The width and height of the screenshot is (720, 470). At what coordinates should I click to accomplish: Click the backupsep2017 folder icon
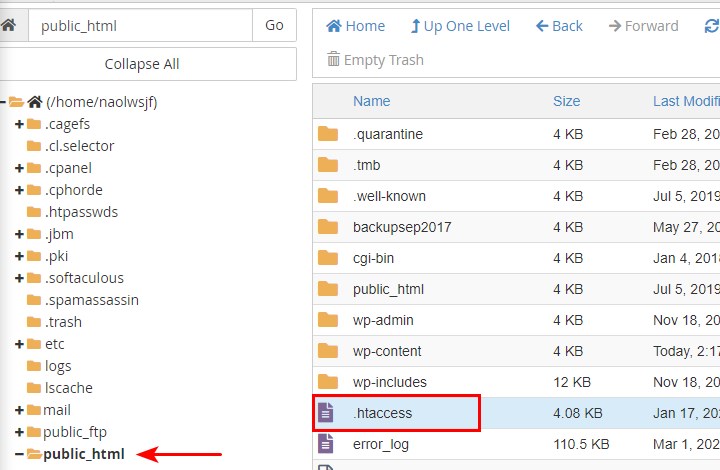(x=328, y=227)
